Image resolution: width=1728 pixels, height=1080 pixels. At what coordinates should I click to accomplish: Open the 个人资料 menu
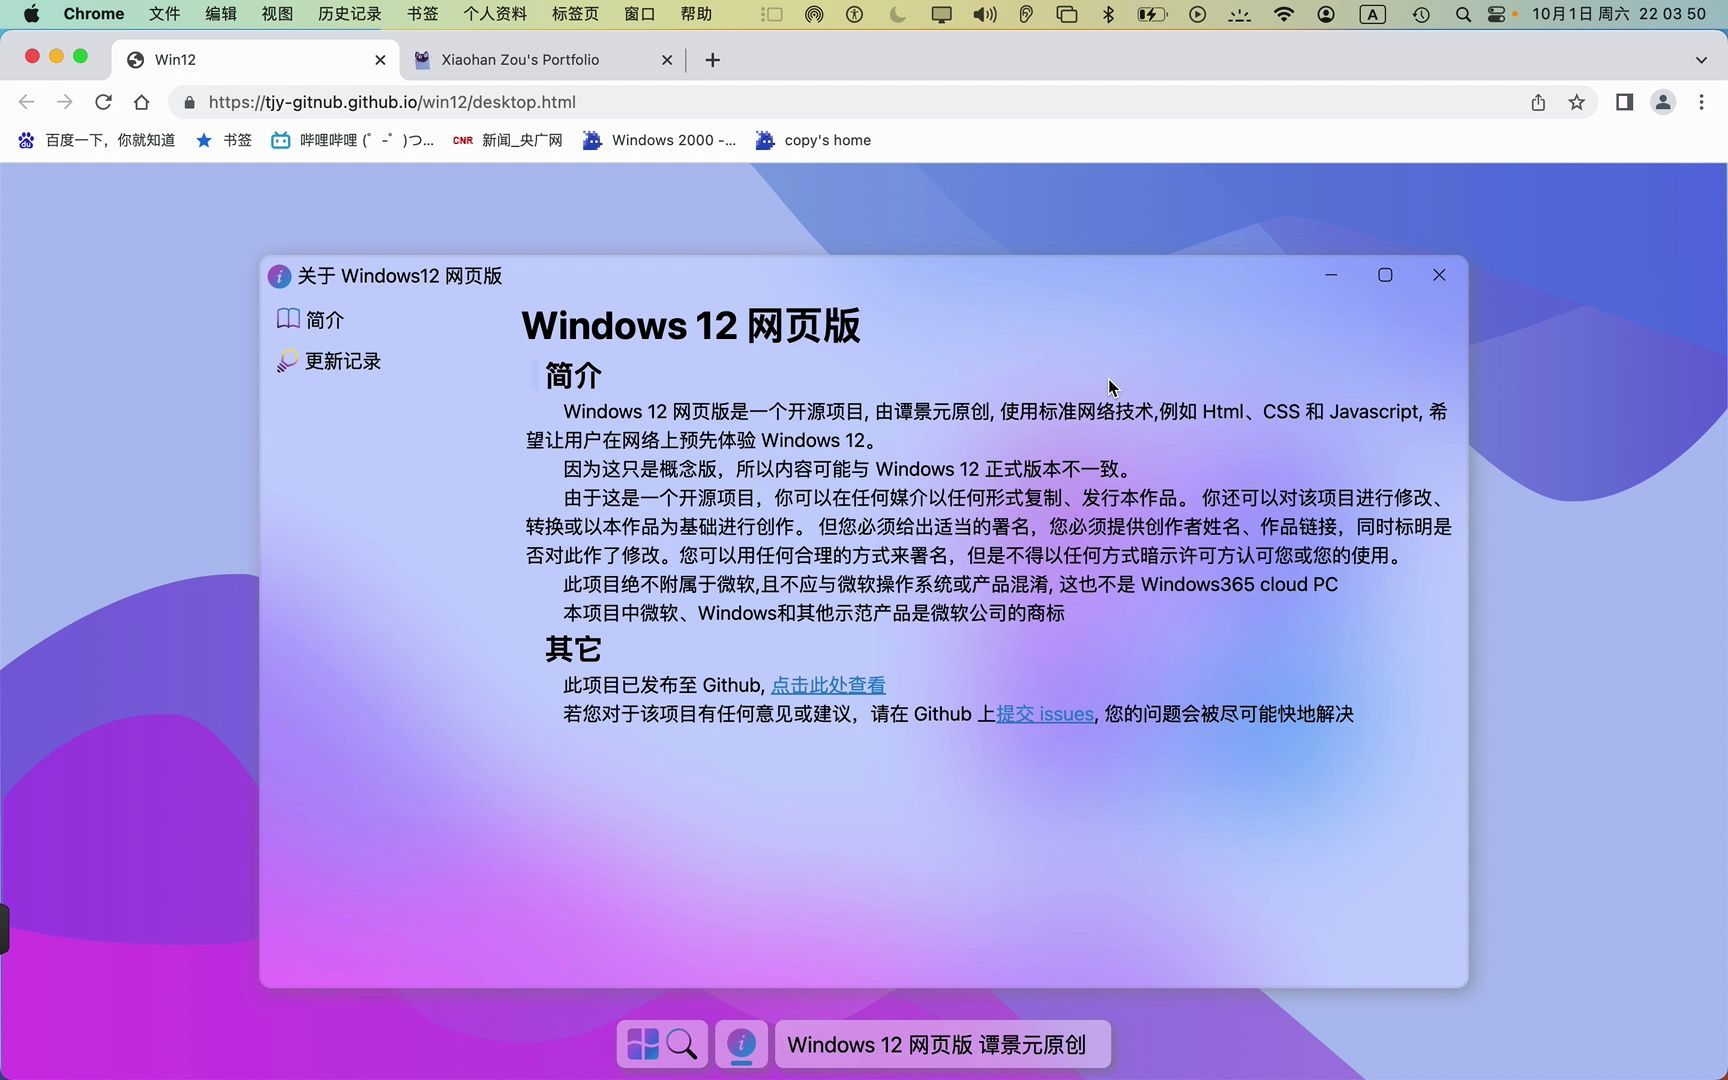point(495,14)
